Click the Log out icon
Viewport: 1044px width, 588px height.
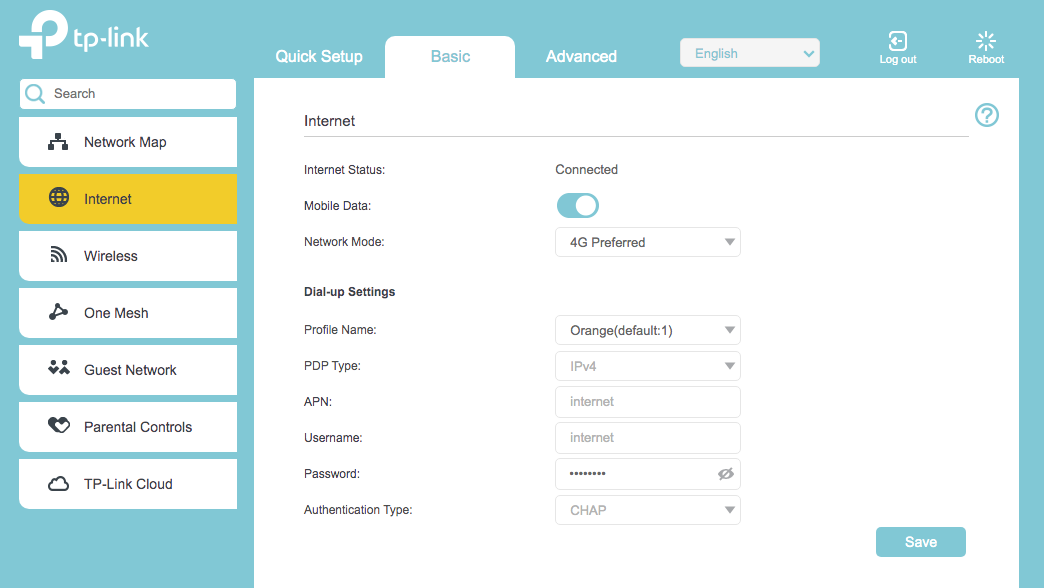[x=897, y=41]
